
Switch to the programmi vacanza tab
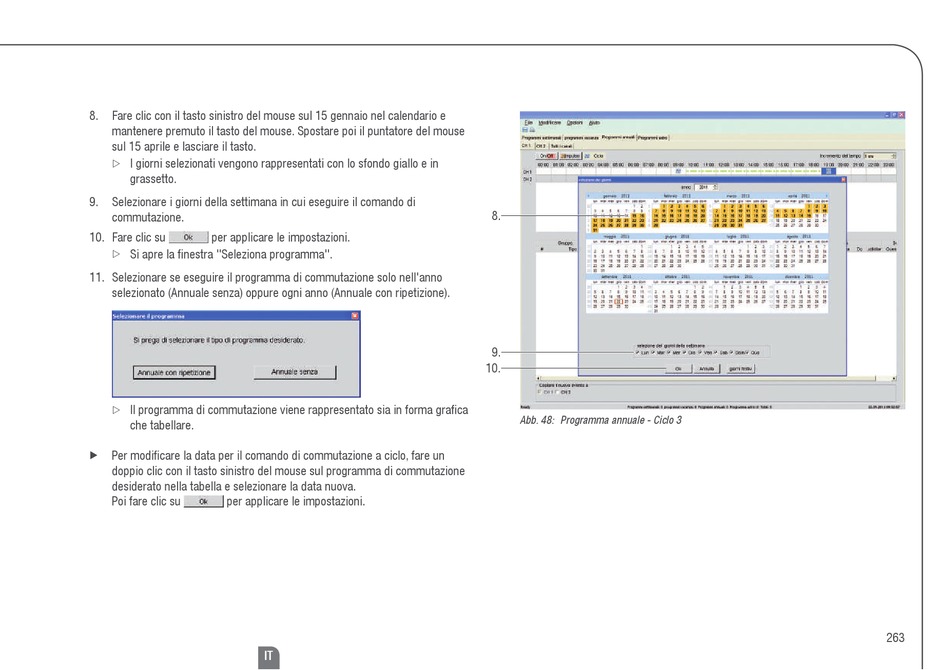click(x=581, y=138)
